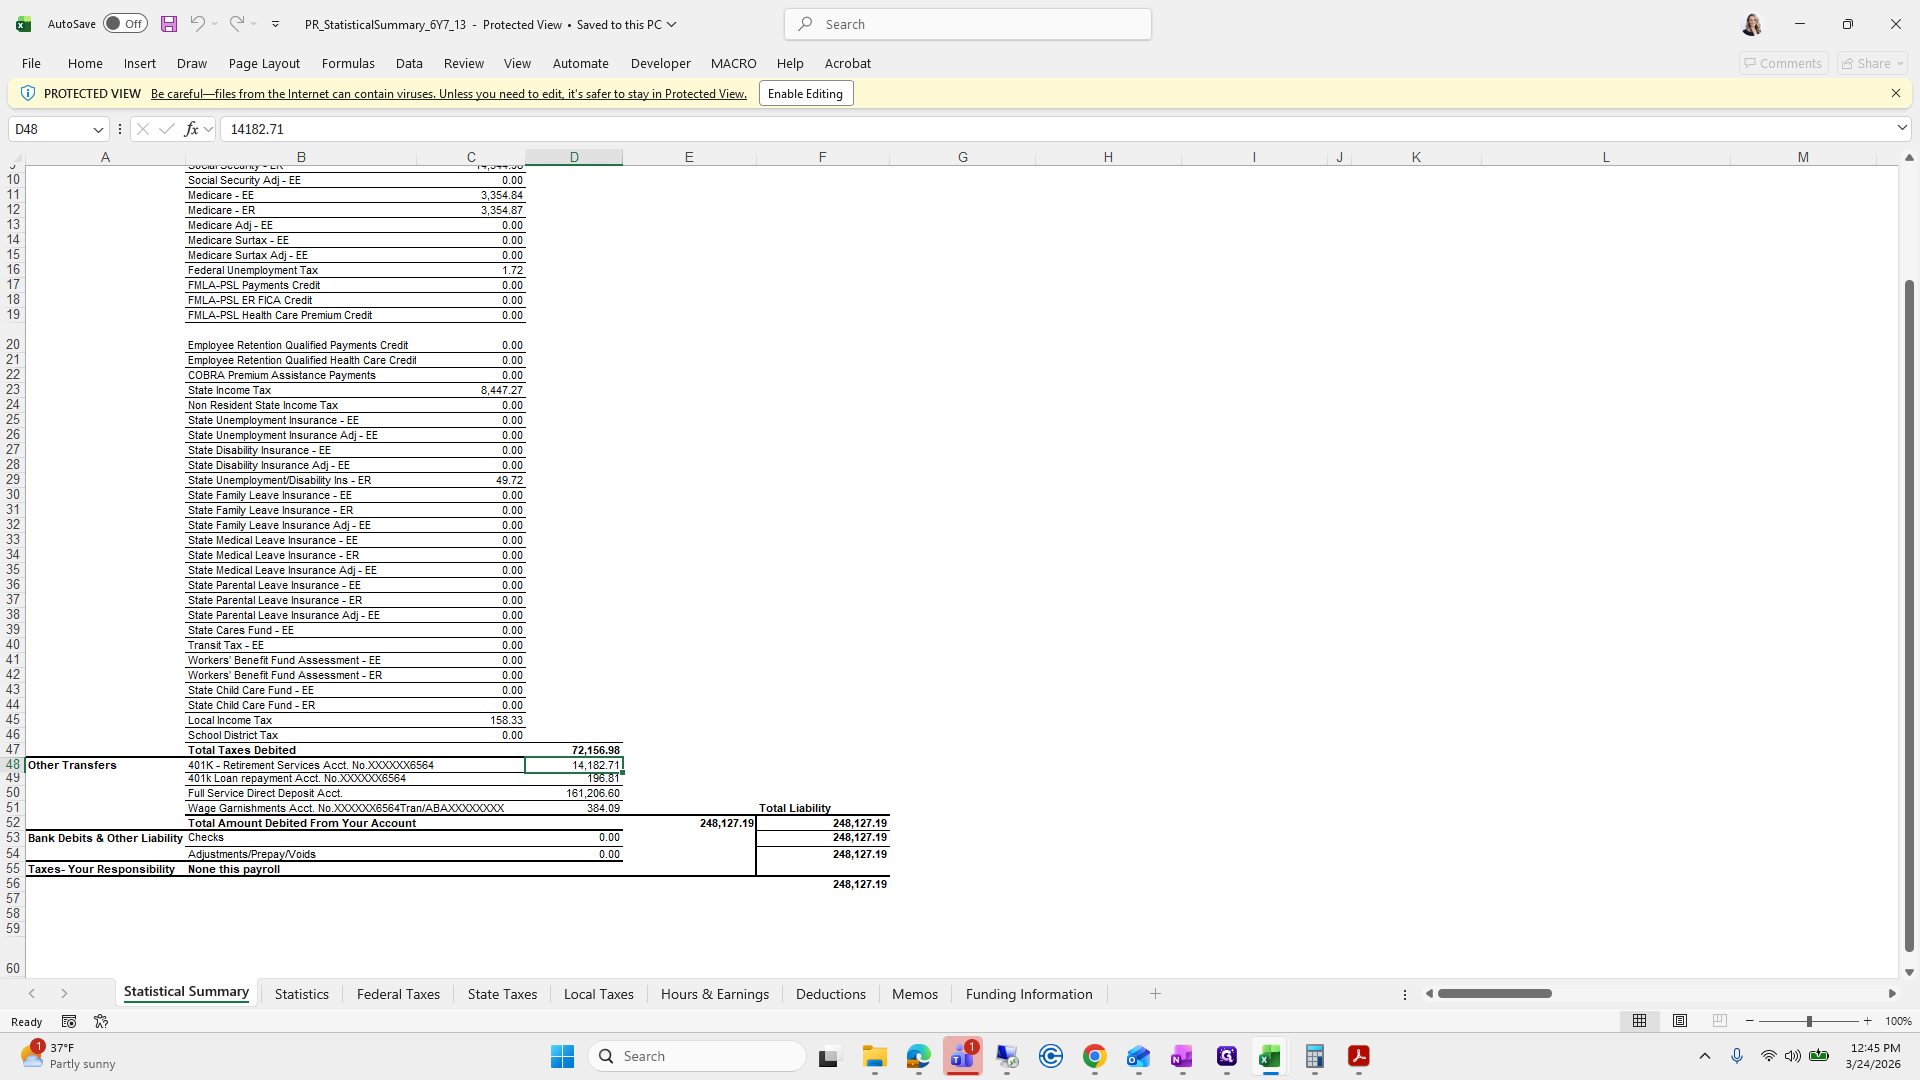Open the Formulas ribbon tab
This screenshot has height=1080, width=1920.
(348, 63)
